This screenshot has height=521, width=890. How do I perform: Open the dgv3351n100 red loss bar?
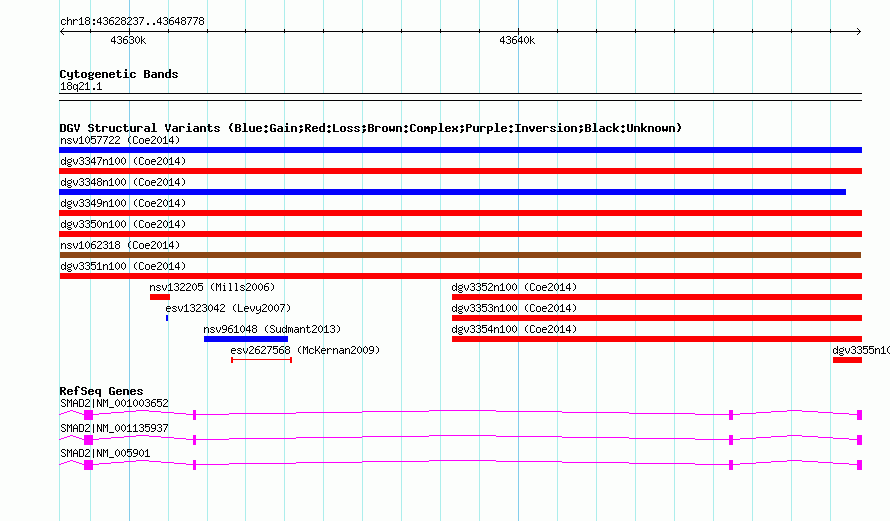(460, 276)
